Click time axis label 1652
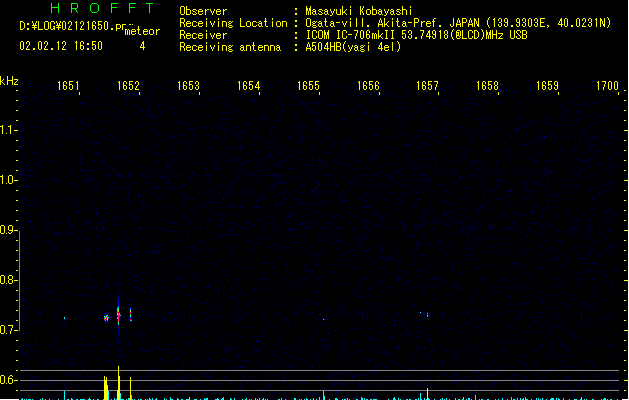629x400 pixels. point(128,86)
